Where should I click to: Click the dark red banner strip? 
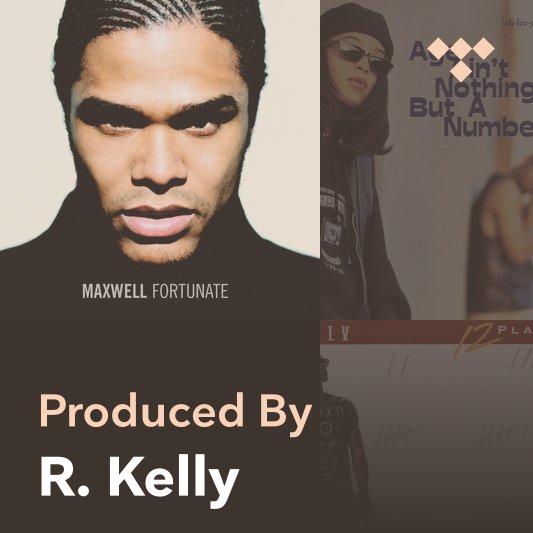click(426, 332)
